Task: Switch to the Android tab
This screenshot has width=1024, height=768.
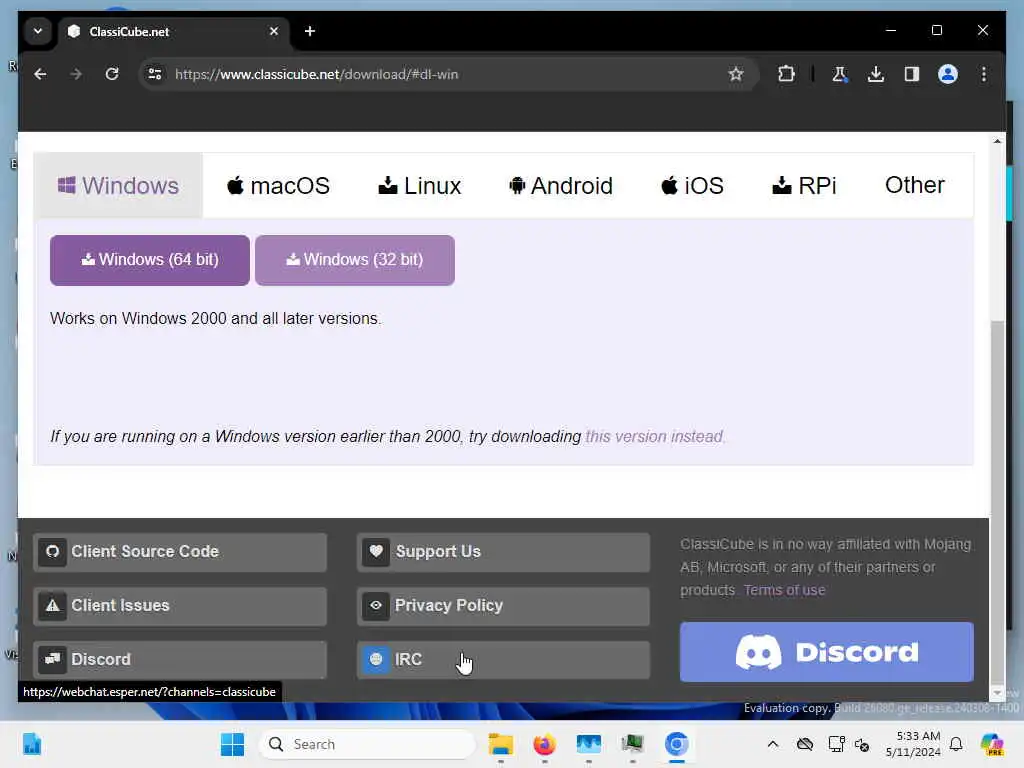Action: pos(561,185)
